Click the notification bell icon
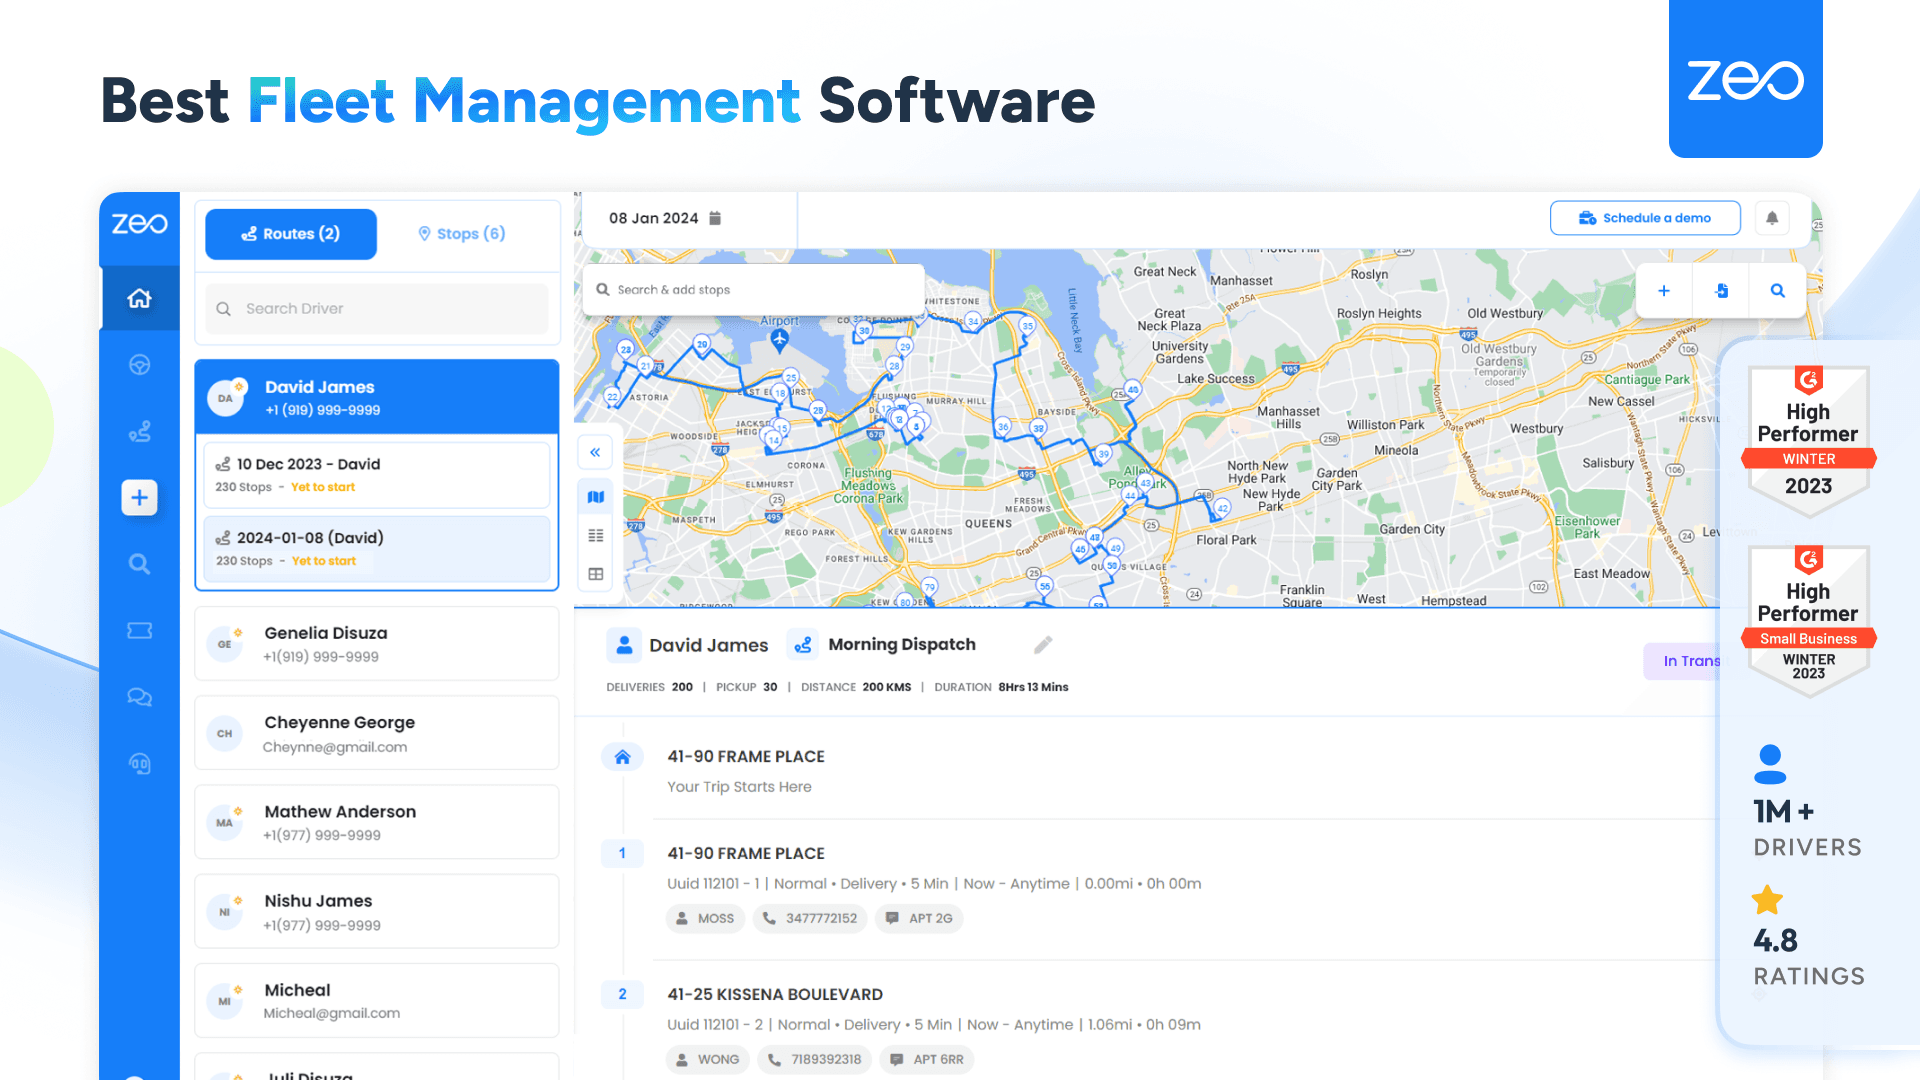This screenshot has width=1920, height=1080. click(x=1772, y=217)
